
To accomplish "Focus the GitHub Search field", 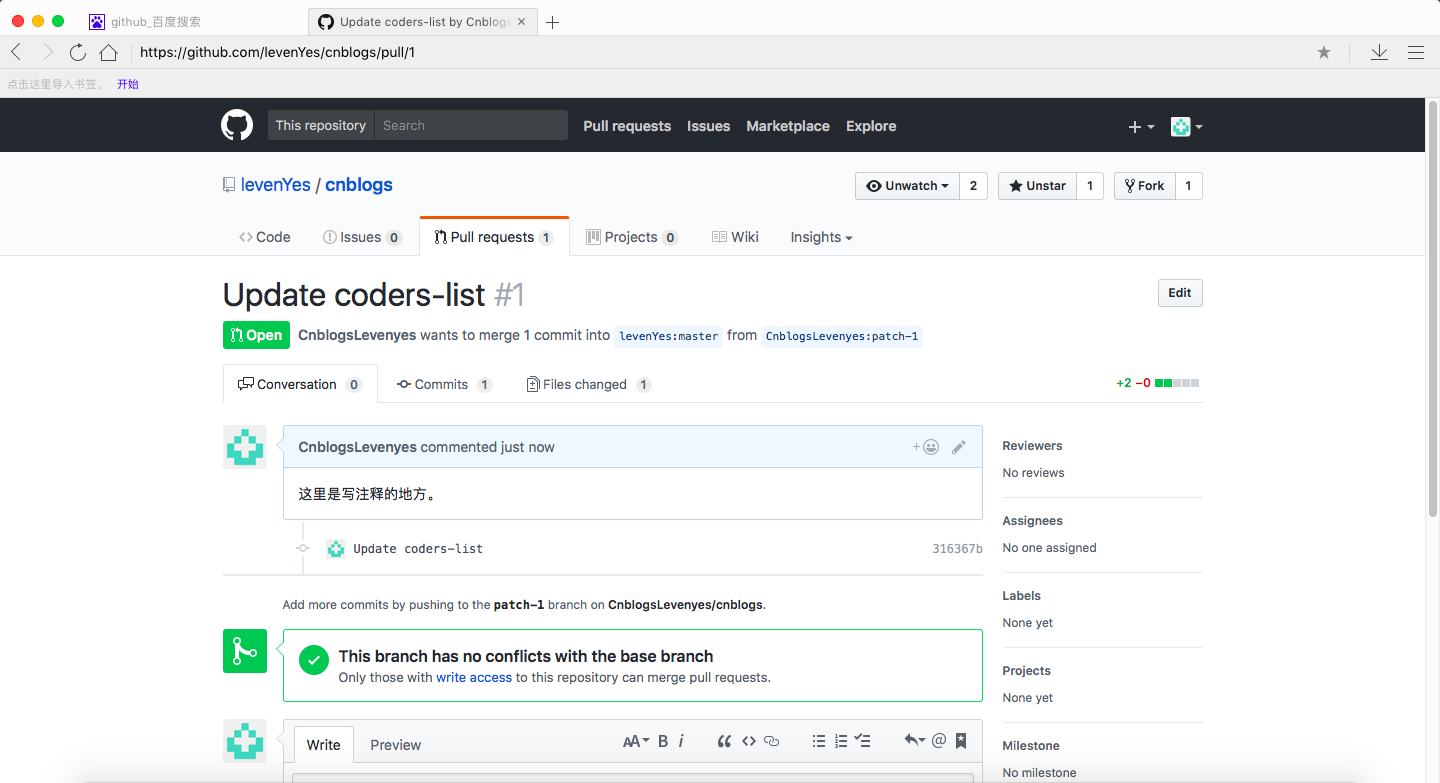I will pos(470,125).
